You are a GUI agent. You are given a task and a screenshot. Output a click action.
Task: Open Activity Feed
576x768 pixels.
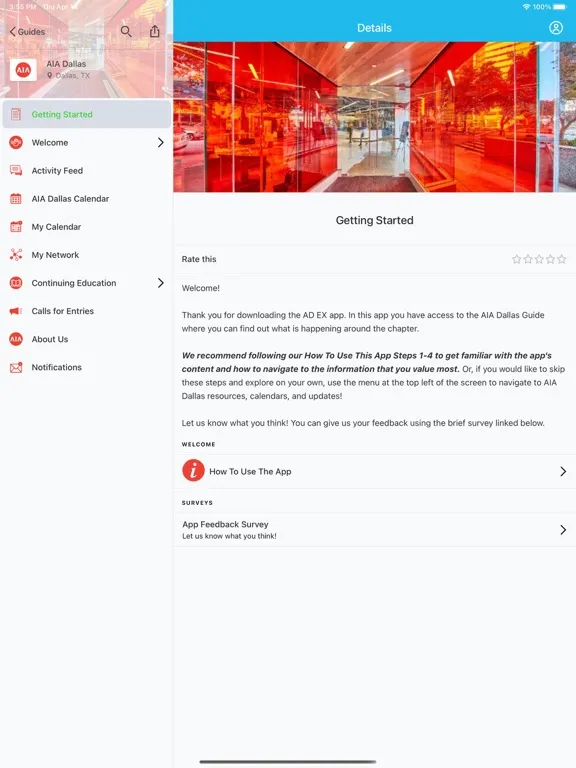[87, 170]
